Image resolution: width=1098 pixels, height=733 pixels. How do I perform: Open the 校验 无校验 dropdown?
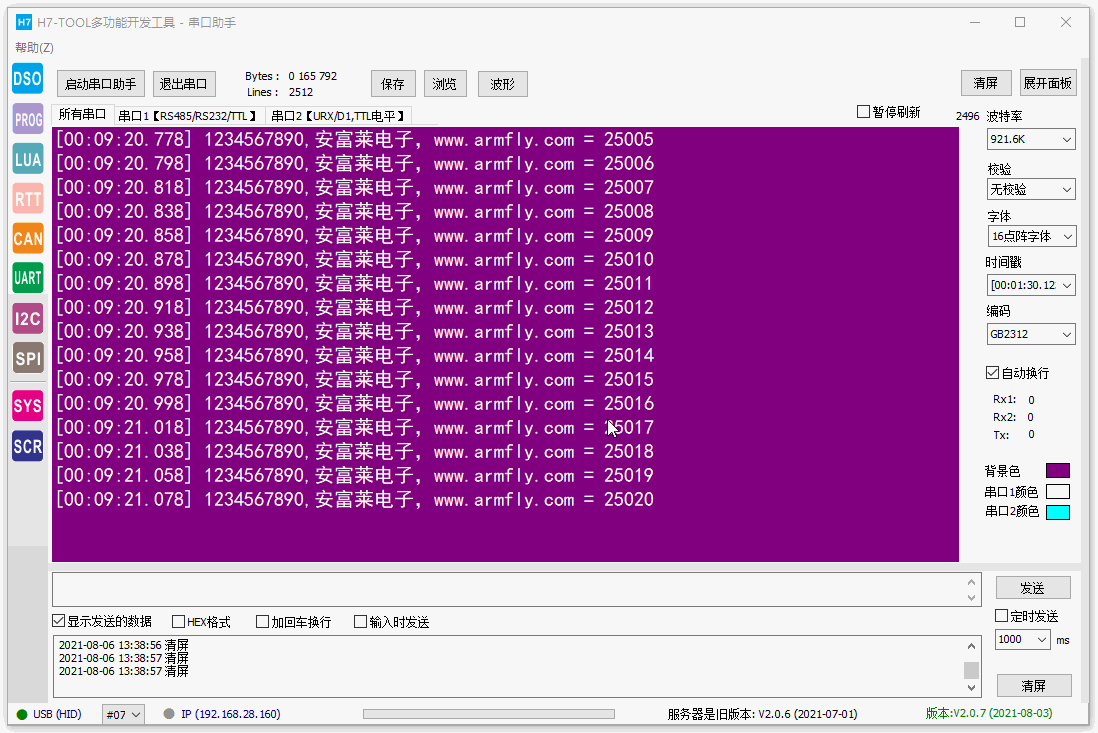1031,190
